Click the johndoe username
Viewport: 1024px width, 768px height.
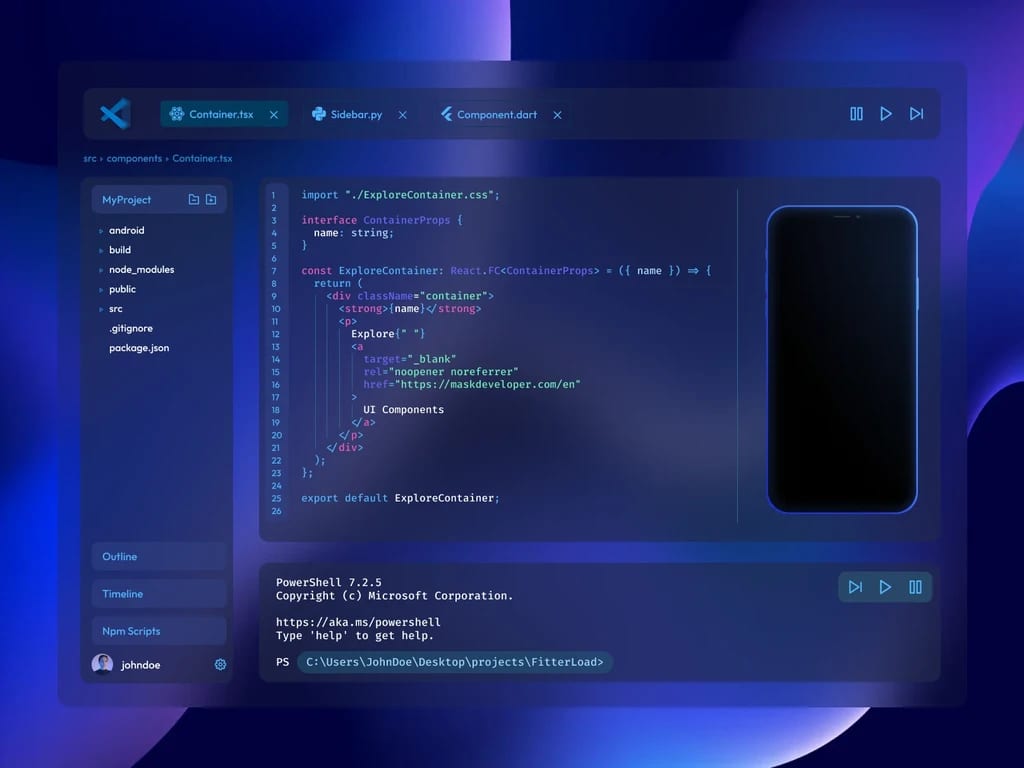[x=140, y=665]
